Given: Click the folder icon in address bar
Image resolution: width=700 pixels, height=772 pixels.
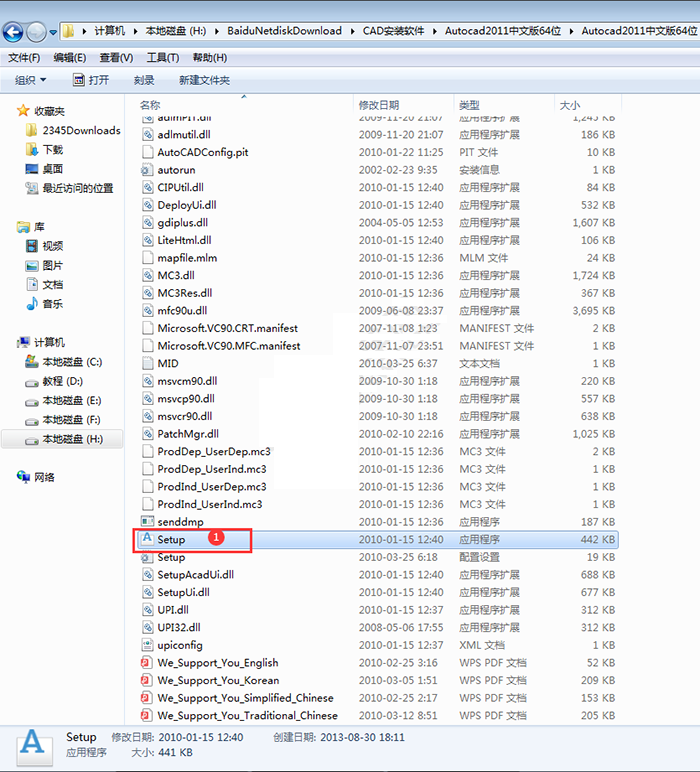Looking at the screenshot, I should pyautogui.click(x=68, y=32).
